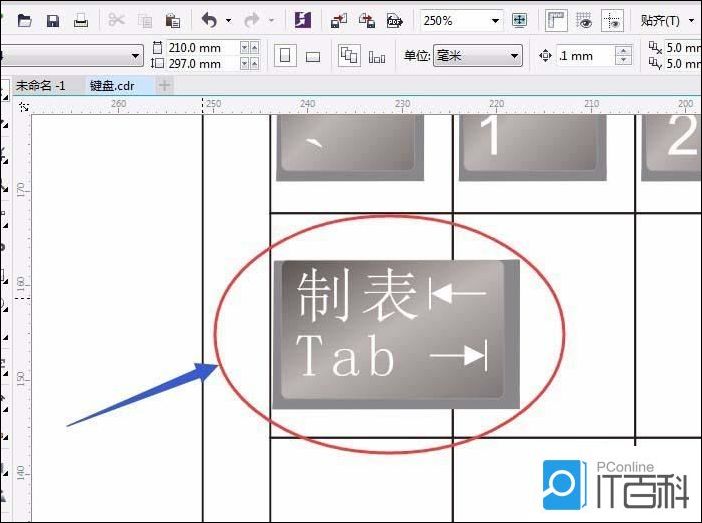This screenshot has height=523, width=702.
Task: Set landscape page orientation
Action: [312, 57]
